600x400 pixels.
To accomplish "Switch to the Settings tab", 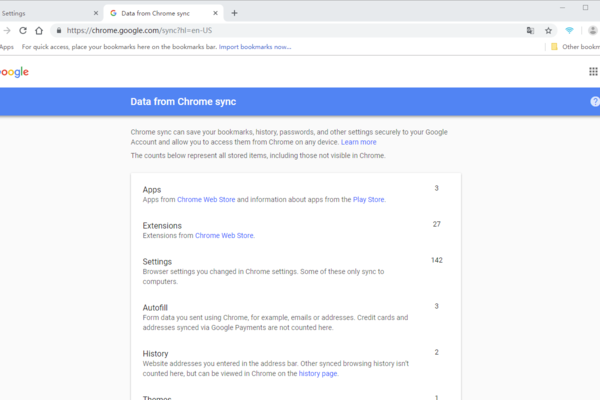I will [48, 13].
